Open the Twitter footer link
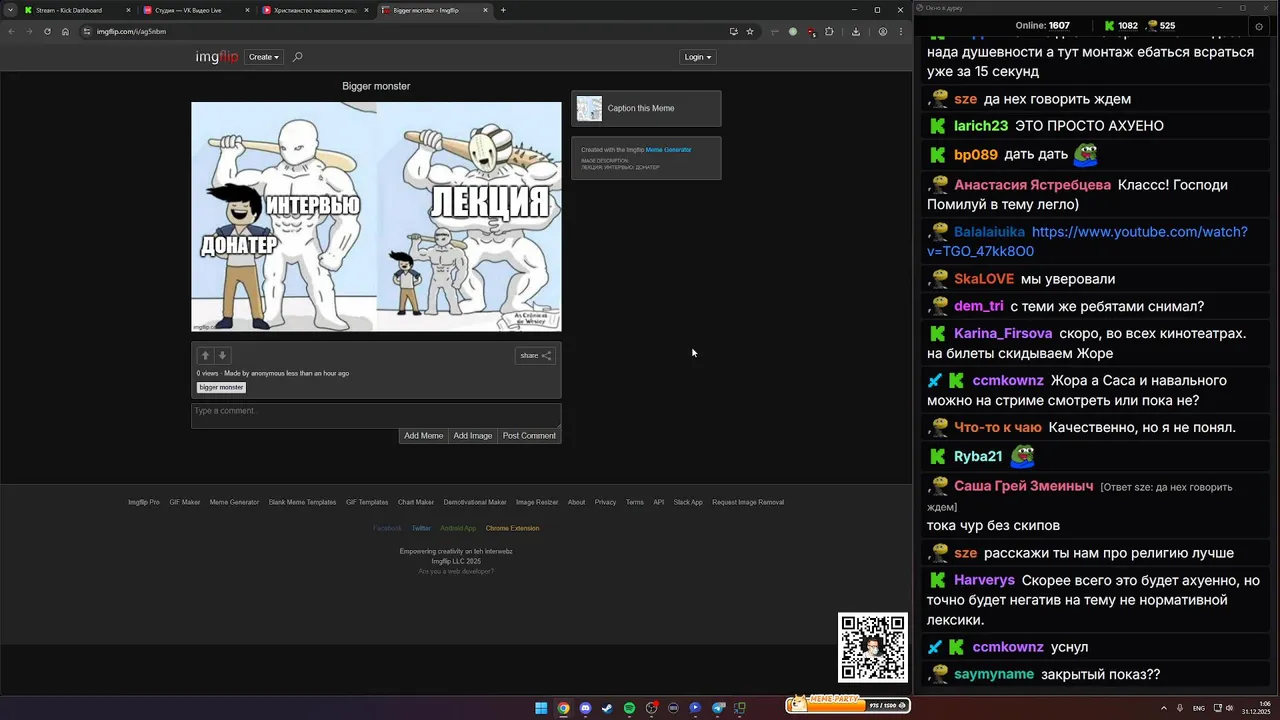 tap(421, 528)
